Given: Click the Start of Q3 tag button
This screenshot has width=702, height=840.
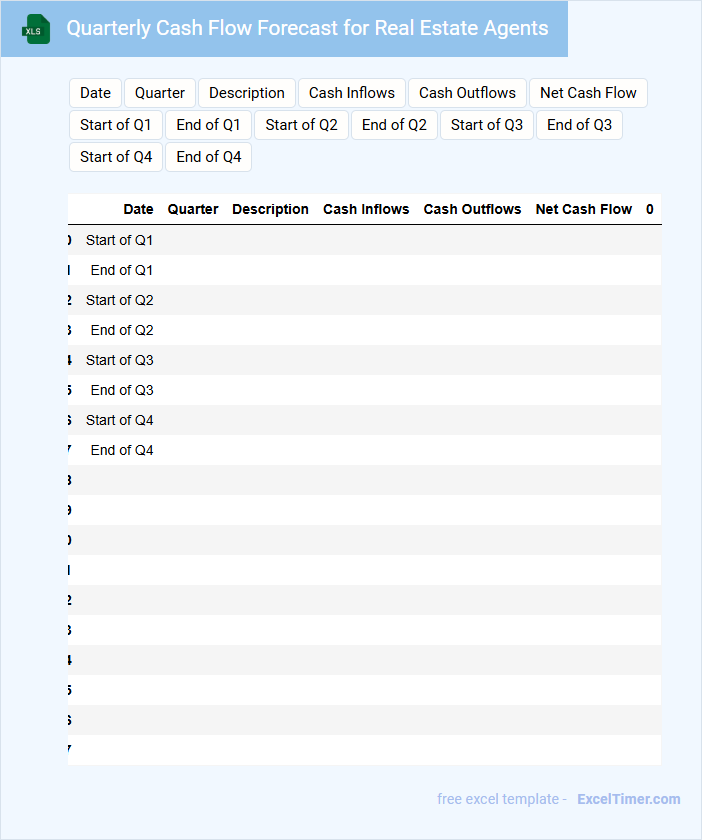Looking at the screenshot, I should coord(487,125).
